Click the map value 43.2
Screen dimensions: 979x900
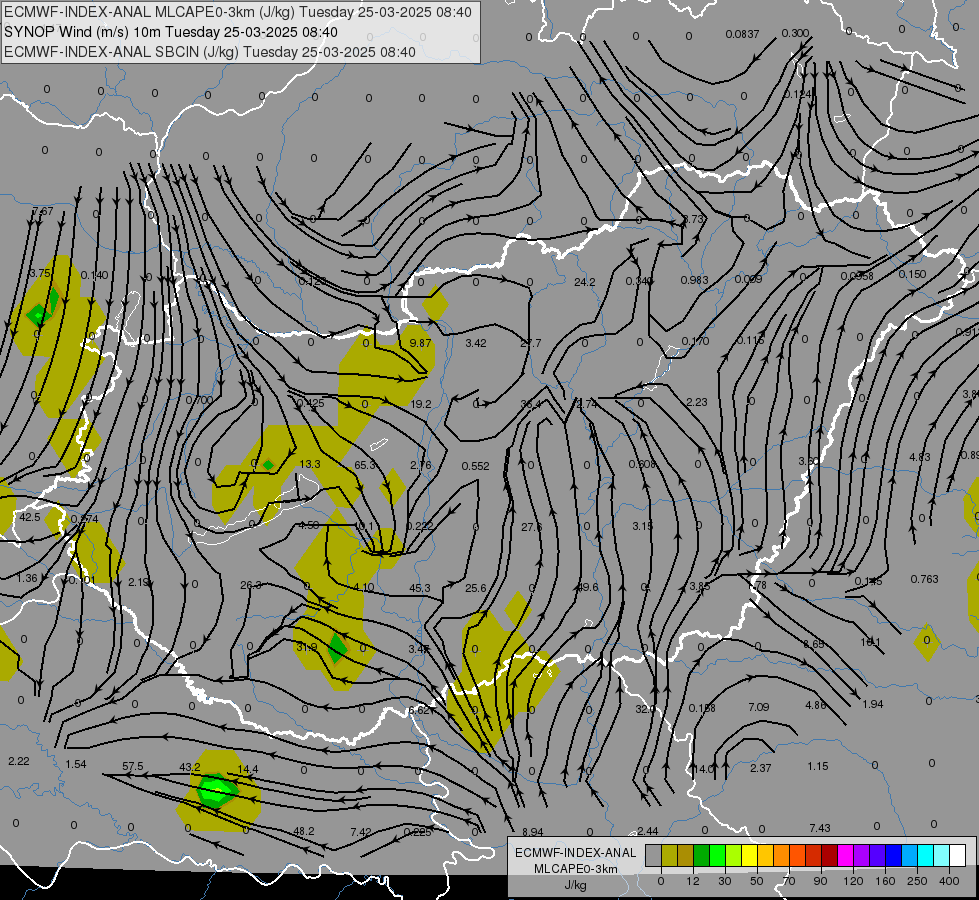(x=190, y=767)
